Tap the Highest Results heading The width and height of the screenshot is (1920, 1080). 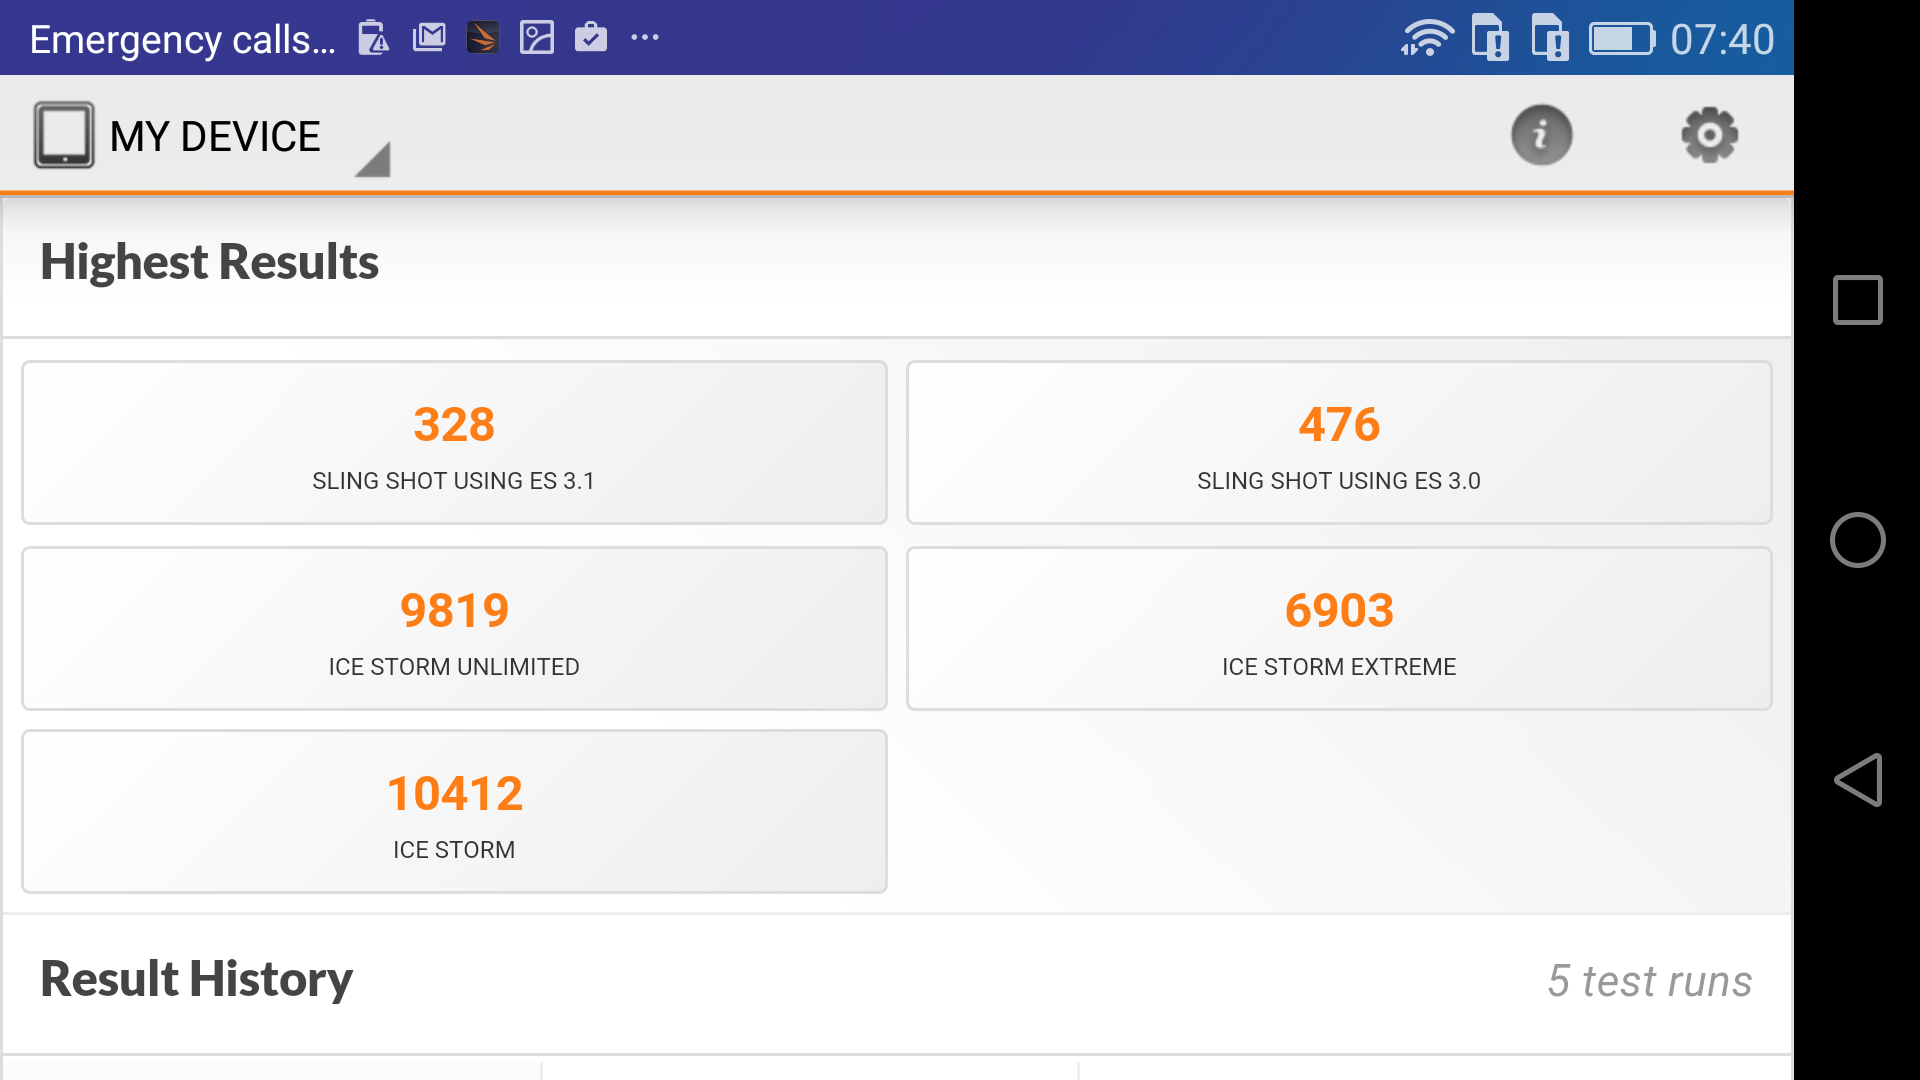(209, 263)
